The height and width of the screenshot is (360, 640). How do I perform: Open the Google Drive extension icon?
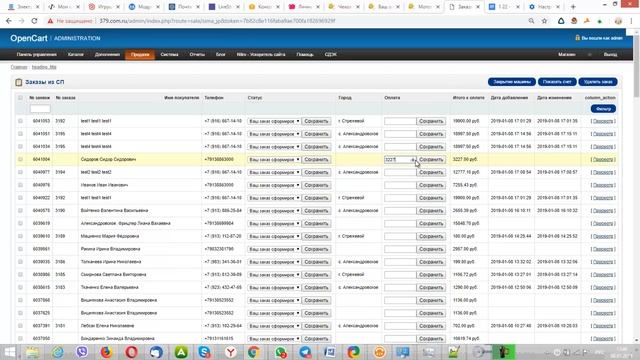click(x=561, y=21)
